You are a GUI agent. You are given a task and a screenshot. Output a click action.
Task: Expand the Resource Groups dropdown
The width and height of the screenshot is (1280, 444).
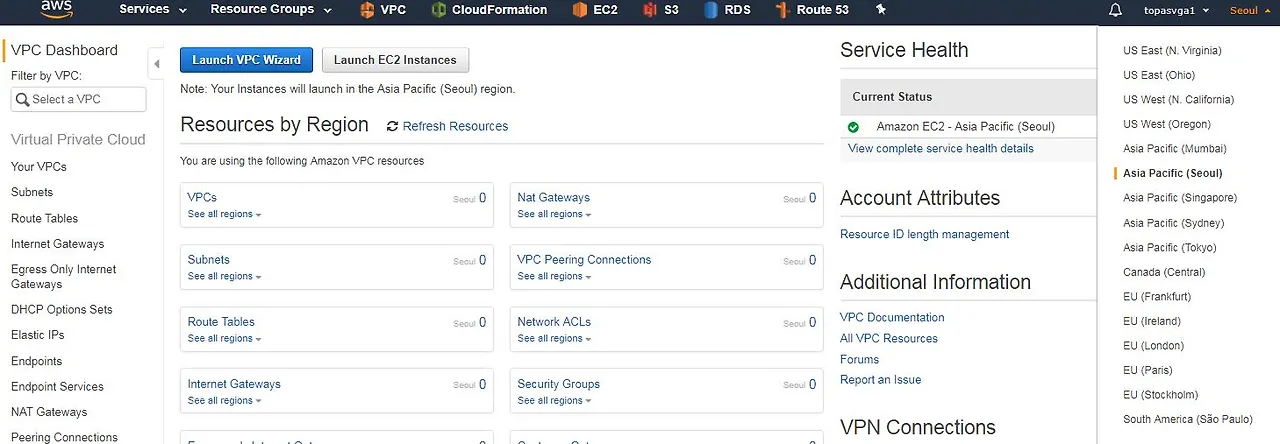point(270,10)
